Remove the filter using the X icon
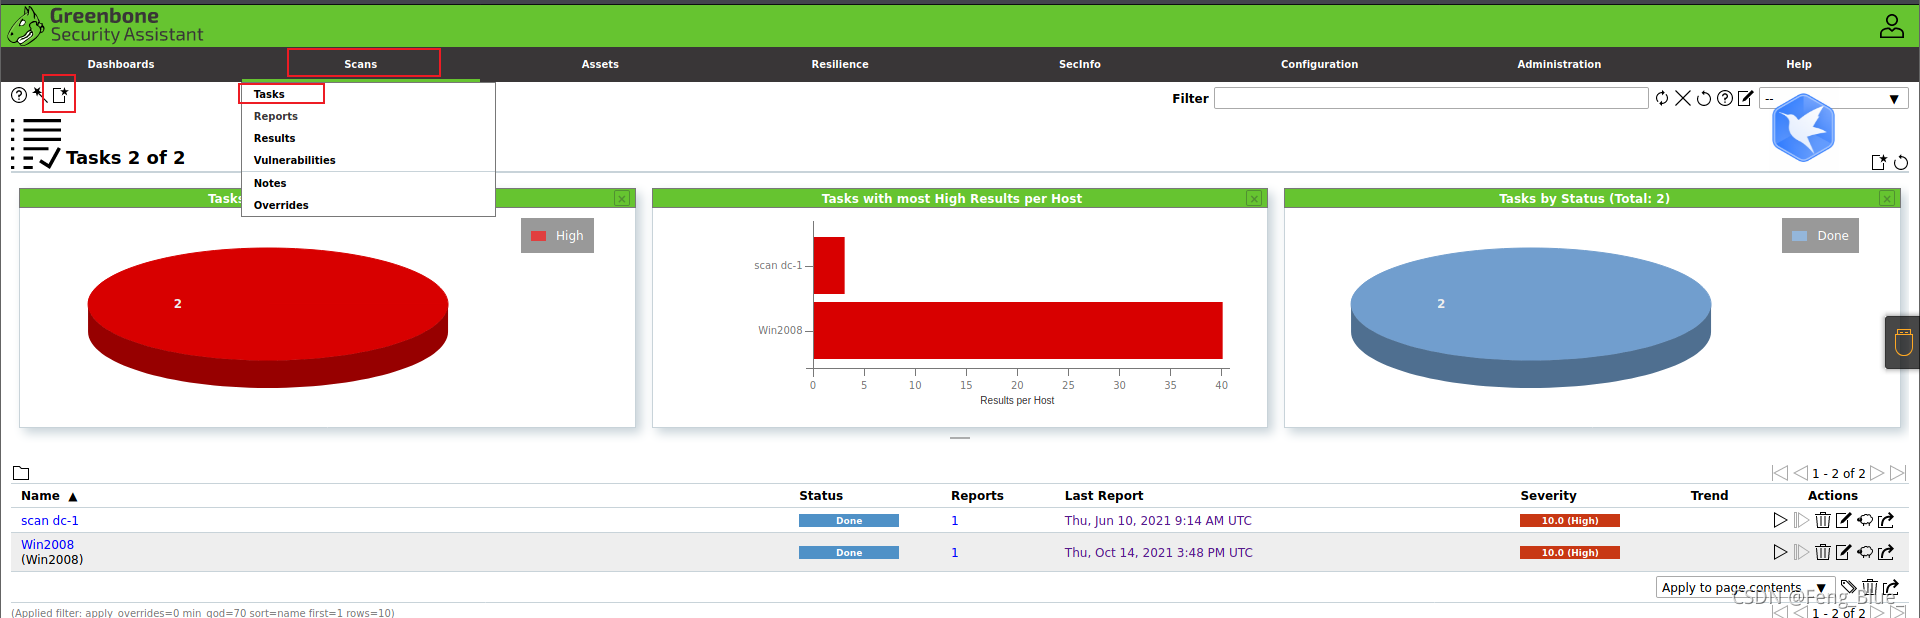The width and height of the screenshot is (1920, 618). point(1683,98)
